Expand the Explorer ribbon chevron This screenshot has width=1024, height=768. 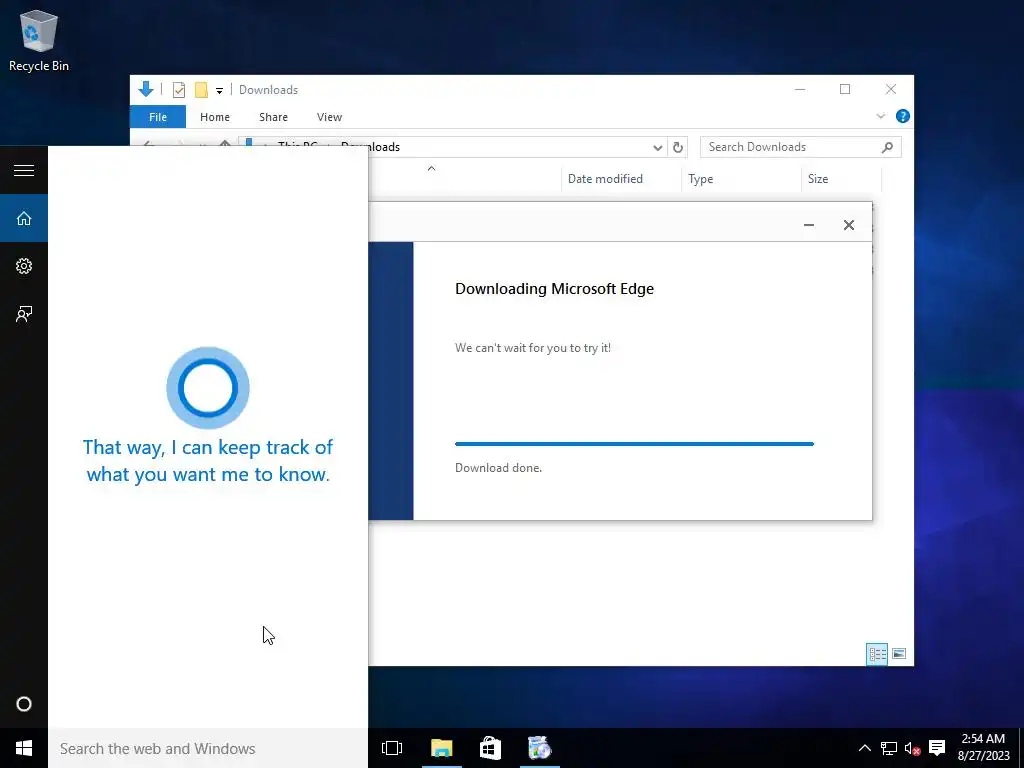coord(880,116)
